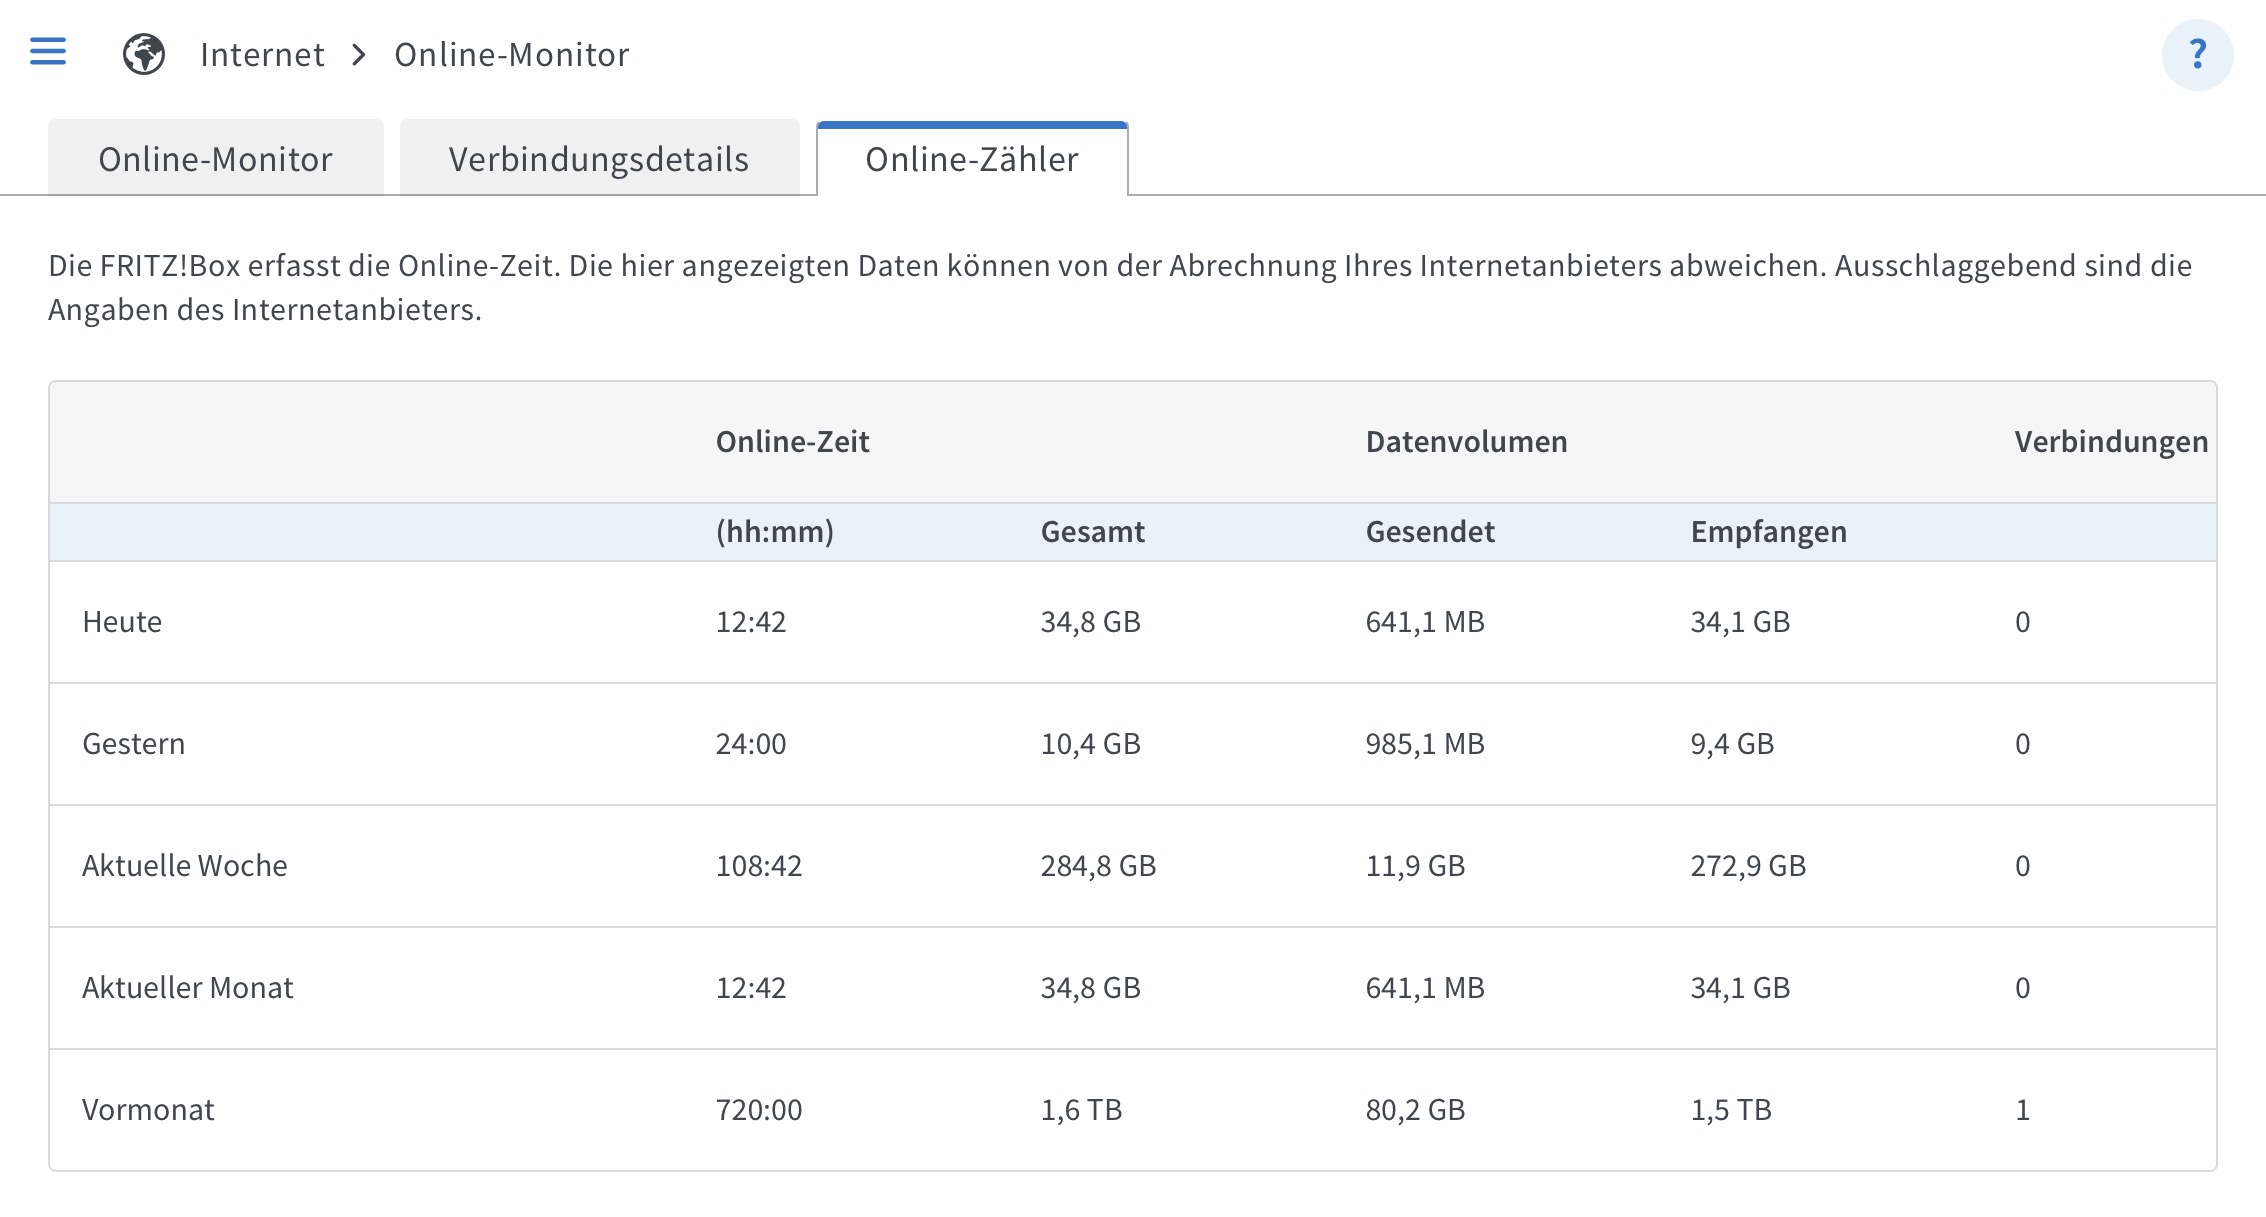Select the Online-Zähler tab
This screenshot has height=1217, width=2266.
point(972,158)
